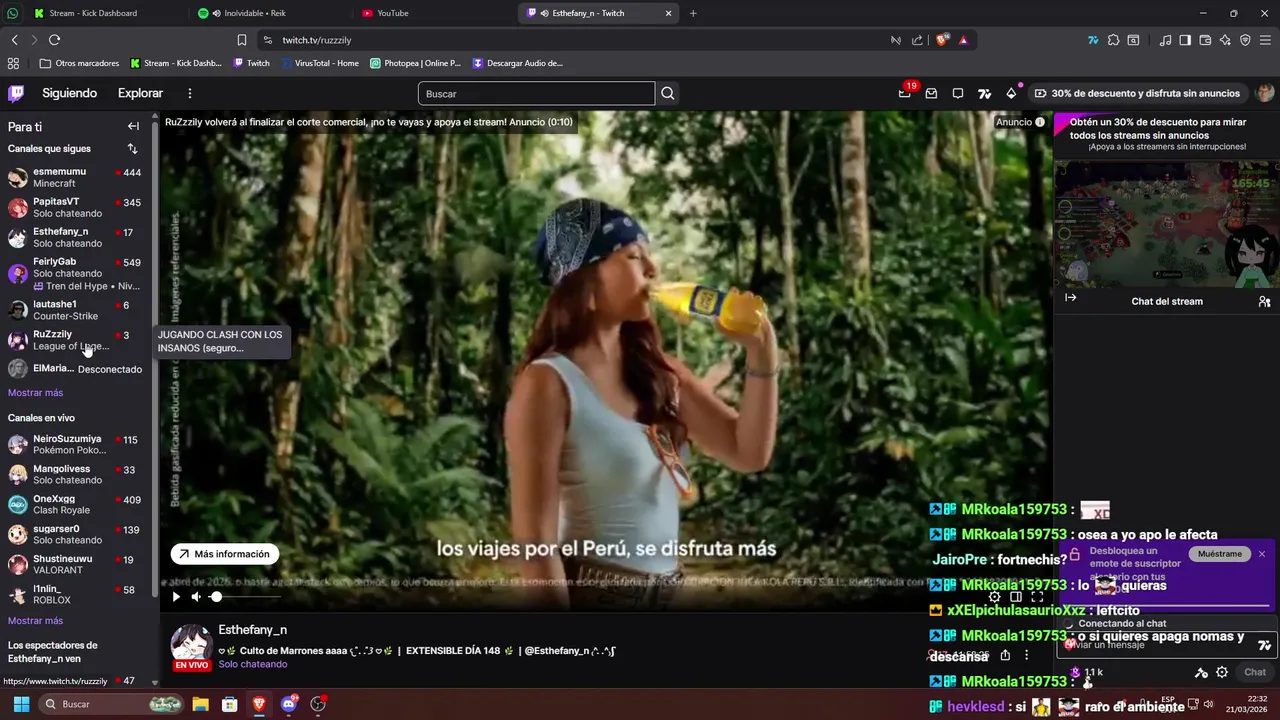The image size is (1280, 720).
Task: Open player settings gear
Action: point(994,597)
